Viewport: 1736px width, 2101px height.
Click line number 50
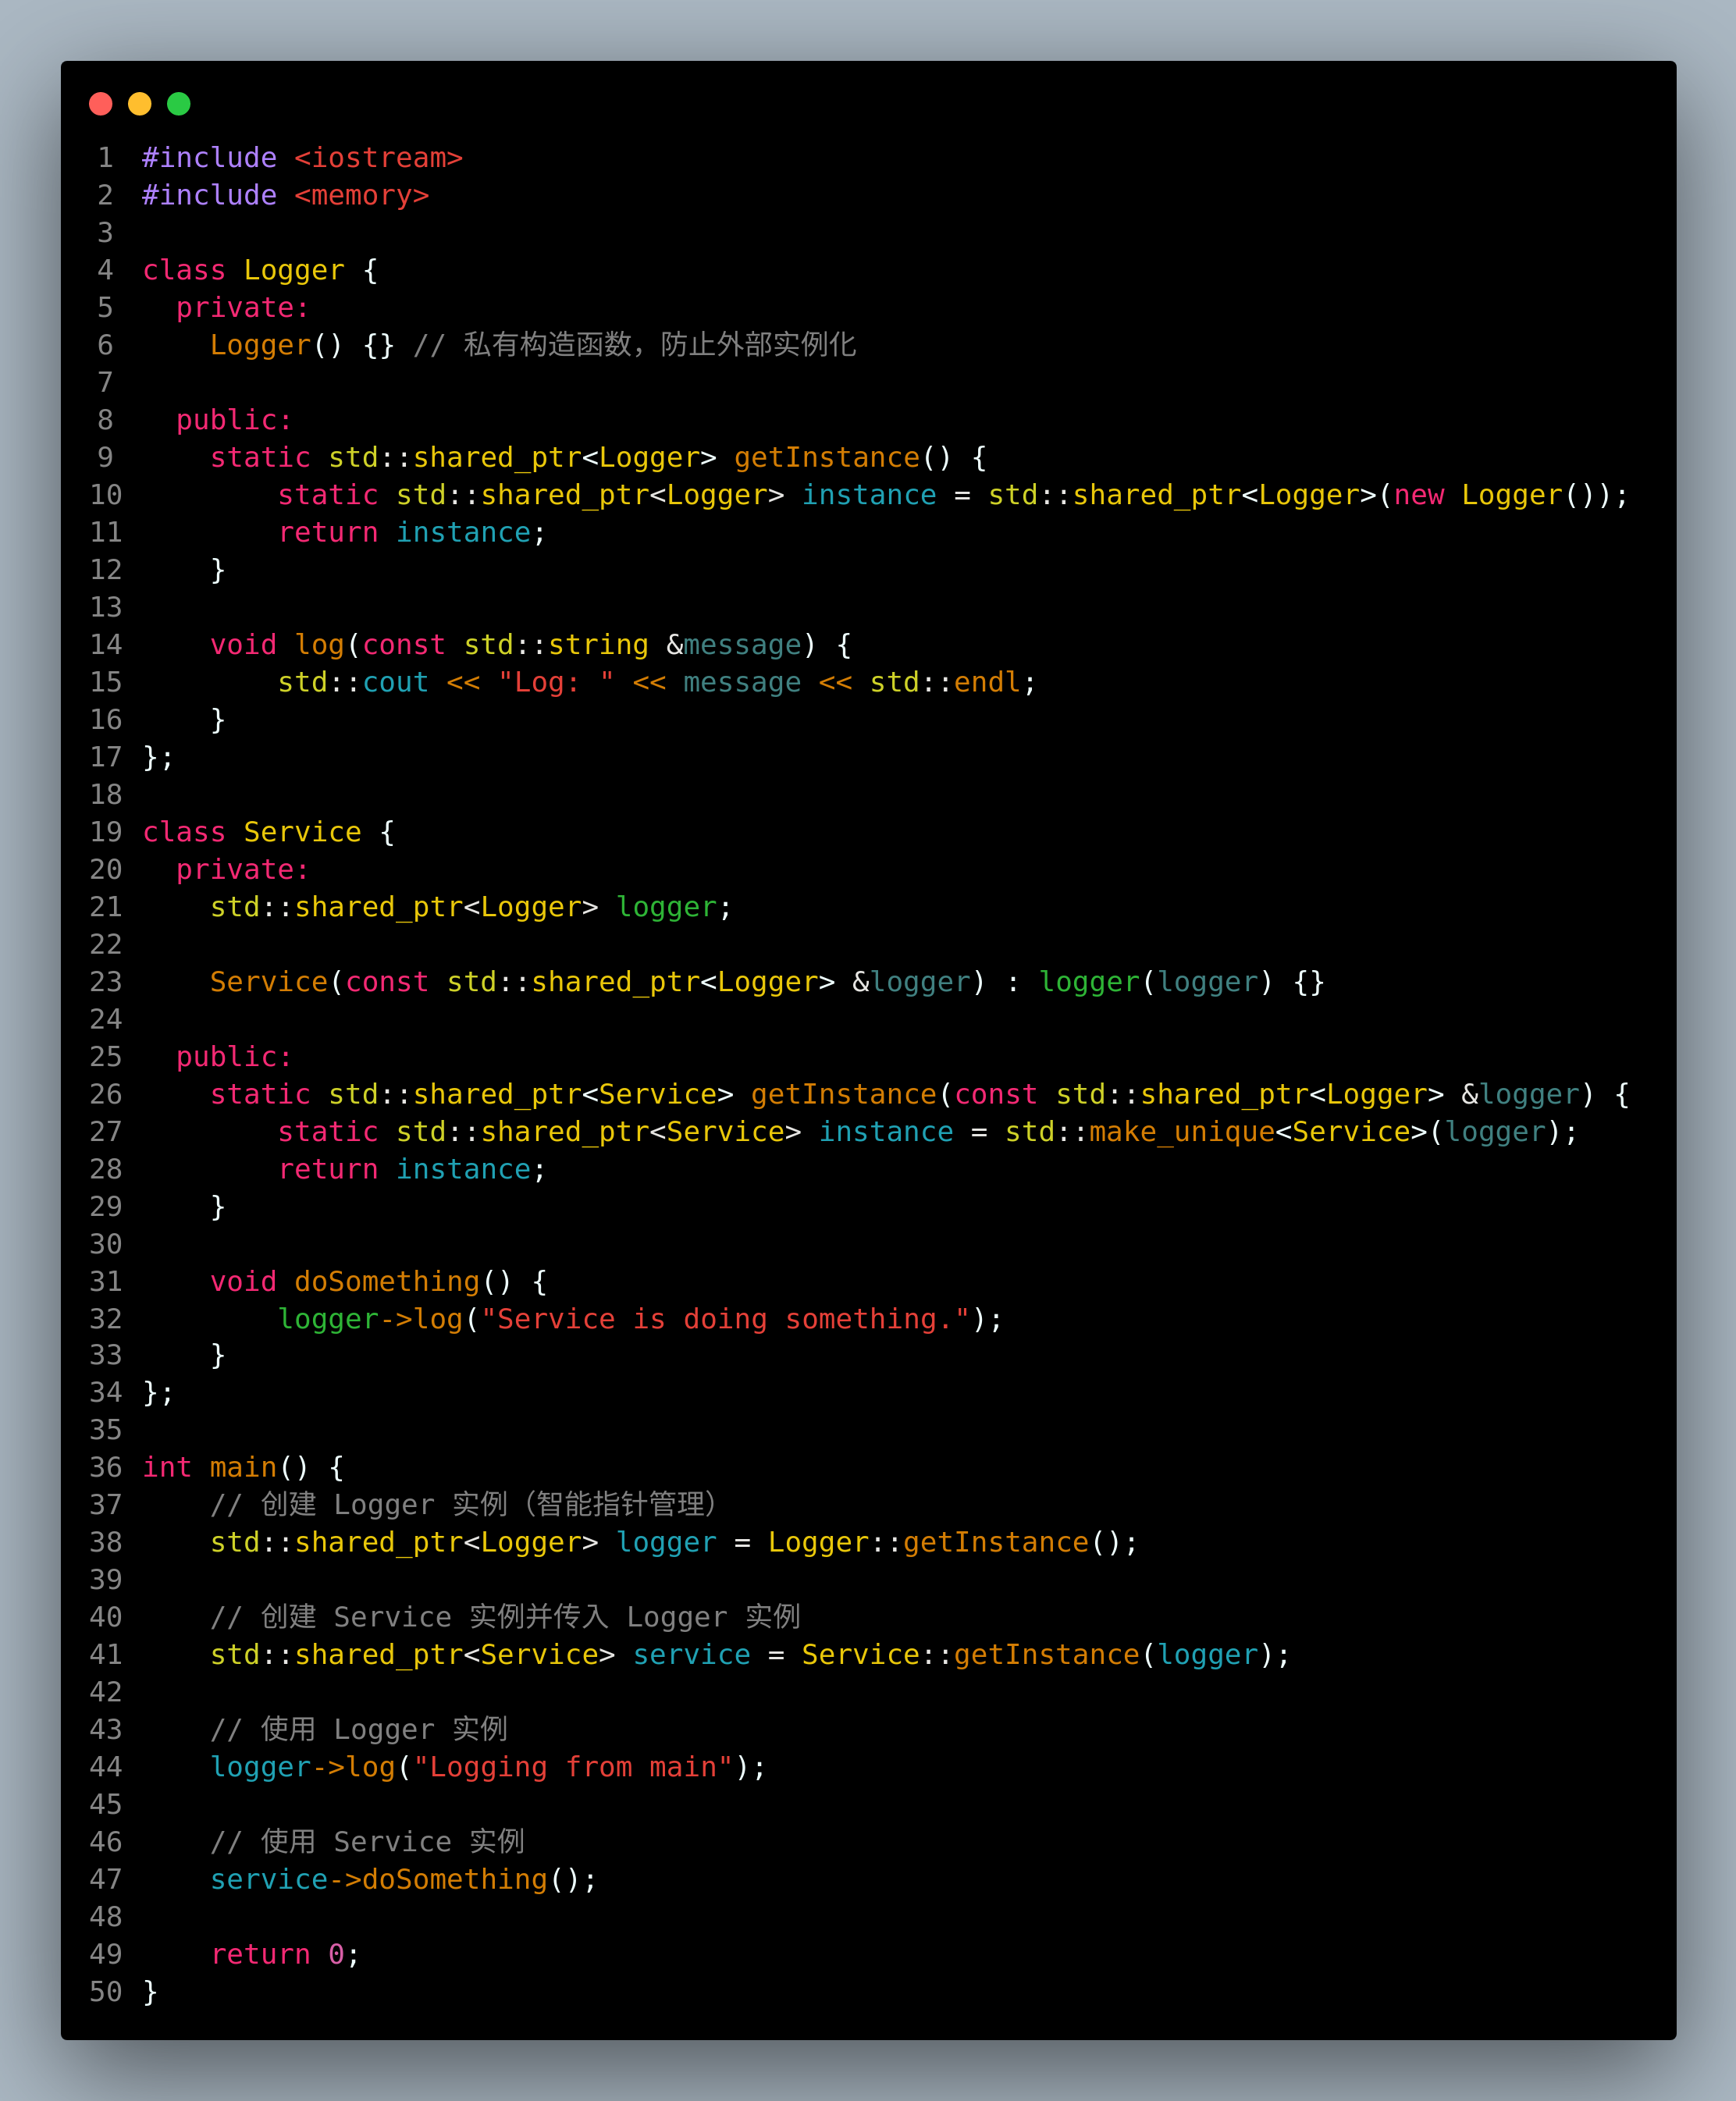[x=106, y=1992]
